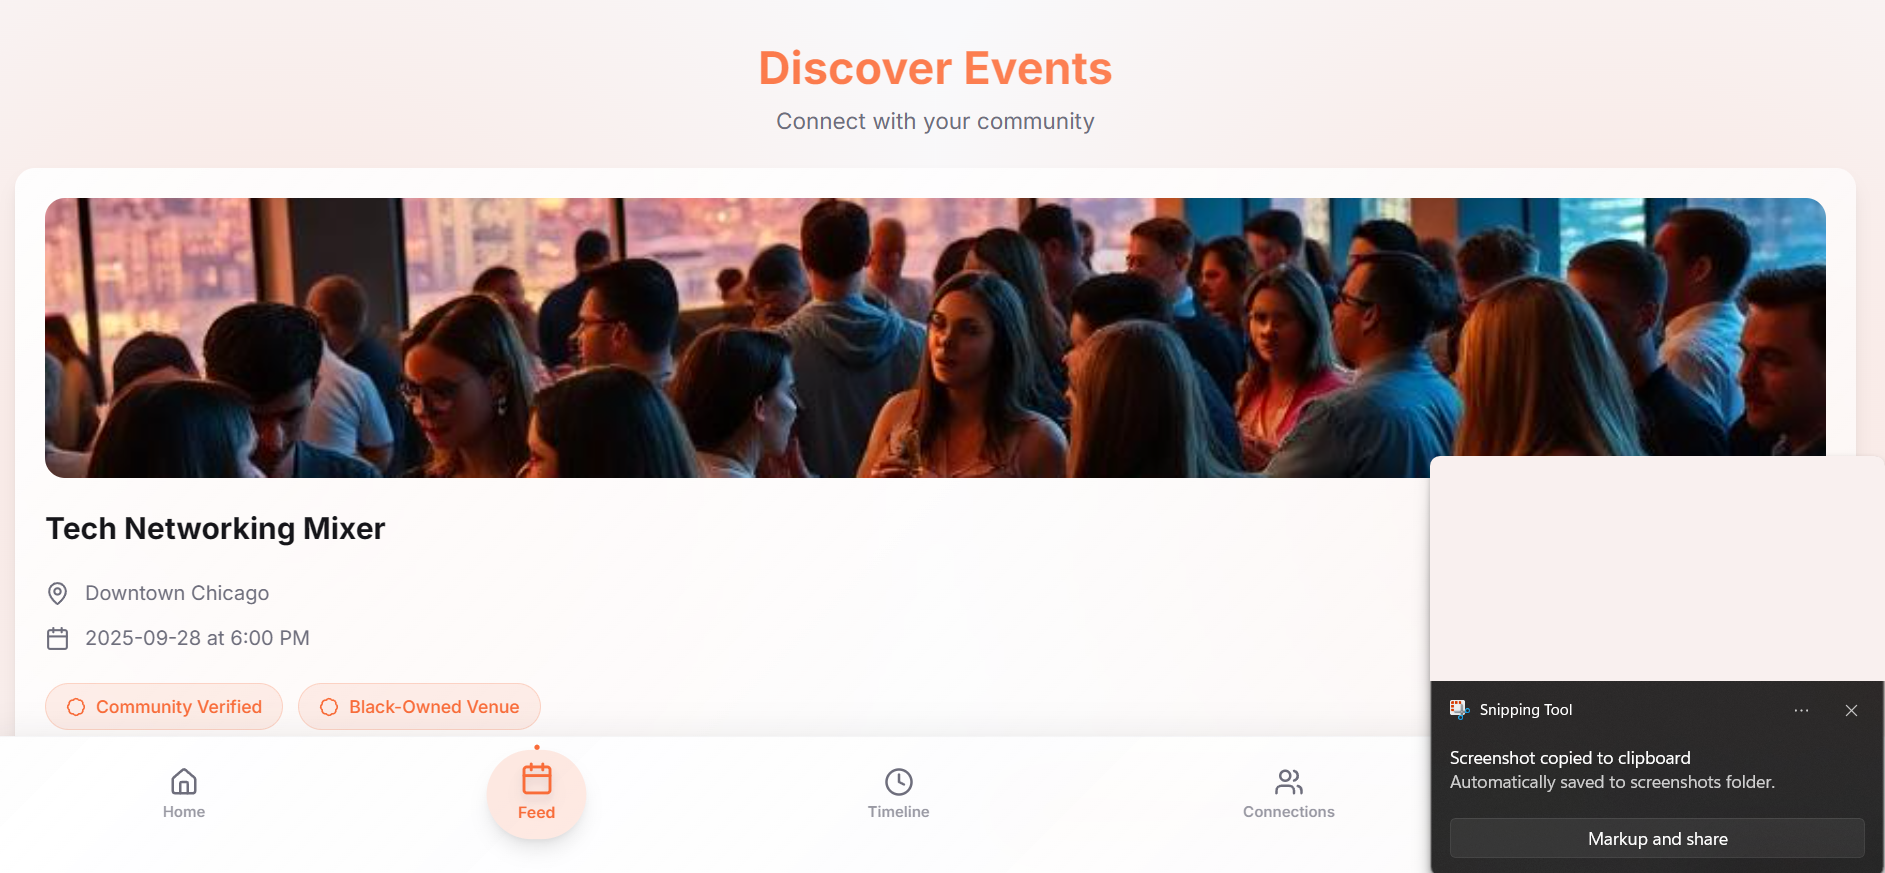Click the Black-Owned Venue badge
The height and width of the screenshot is (873, 1885).
419,707
